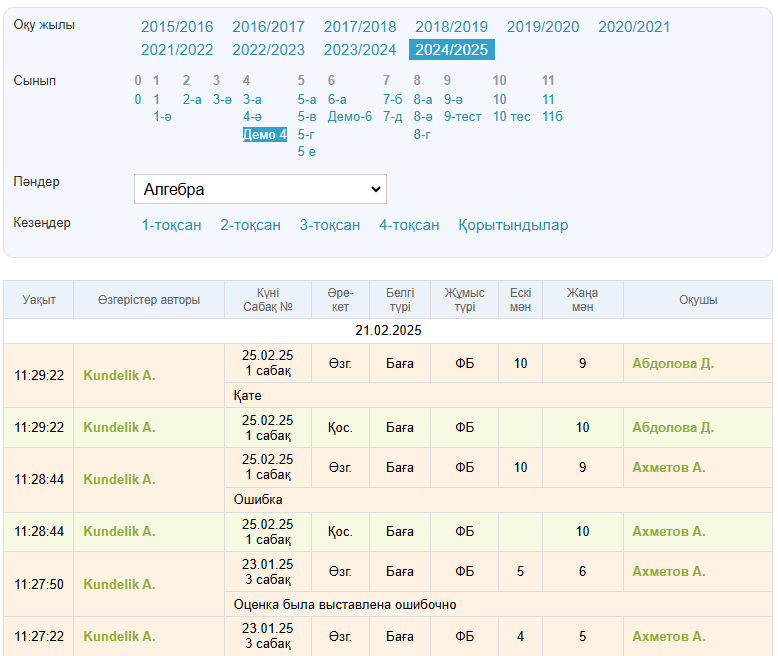Viewport: 778px width, 656px height.
Task: Switch to the 3-тоқсан period
Action: pos(330,225)
